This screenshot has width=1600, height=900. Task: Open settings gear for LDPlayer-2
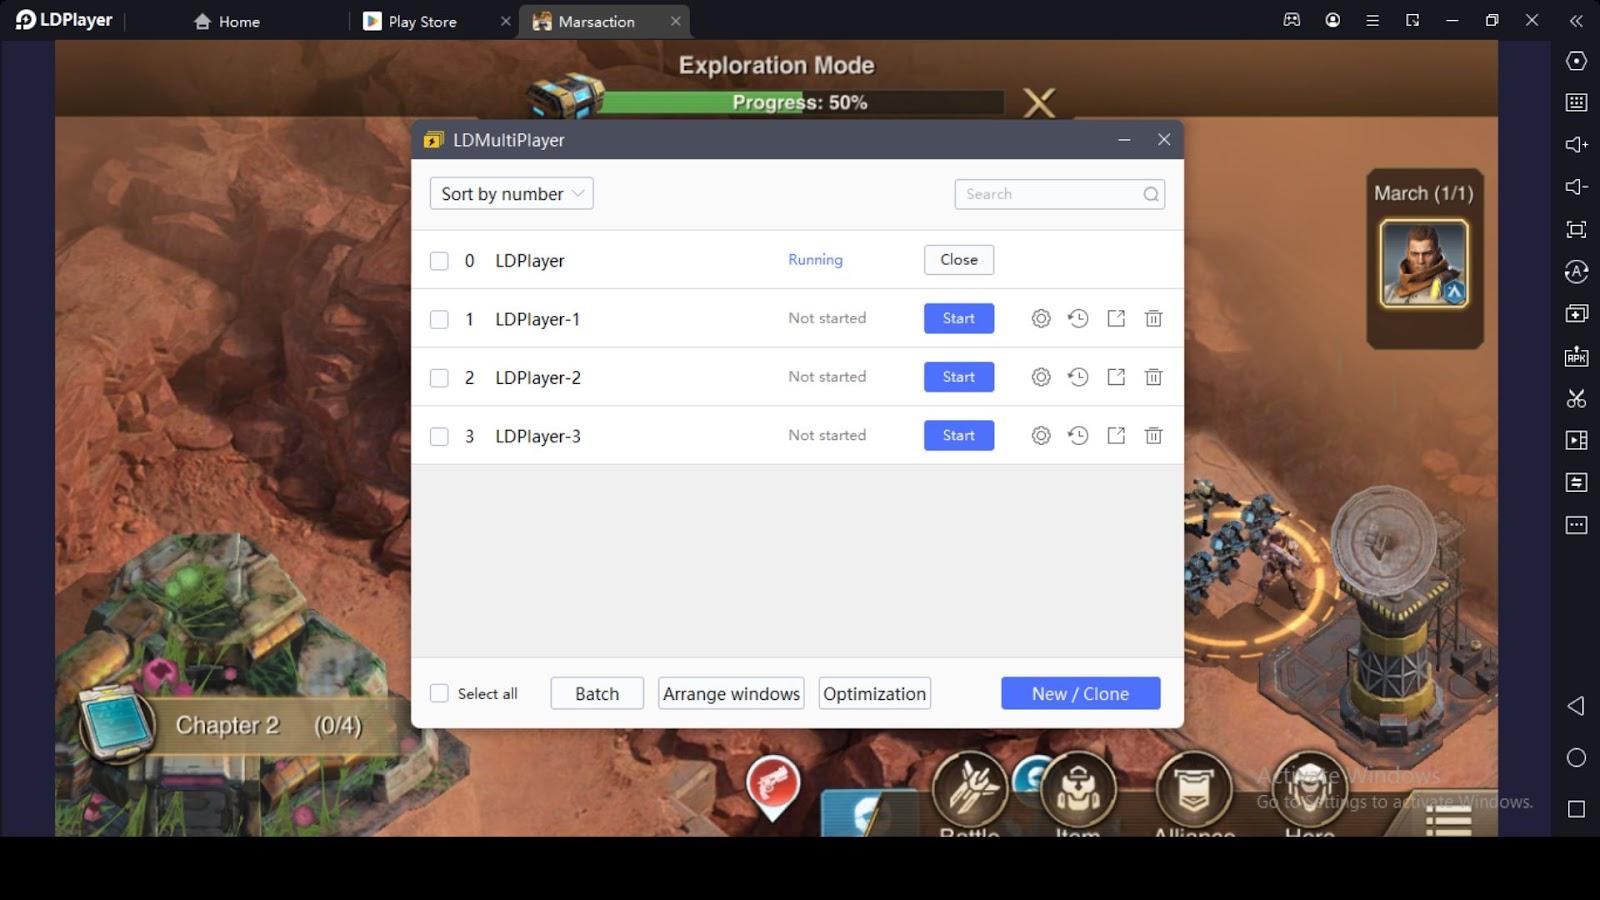click(1041, 377)
